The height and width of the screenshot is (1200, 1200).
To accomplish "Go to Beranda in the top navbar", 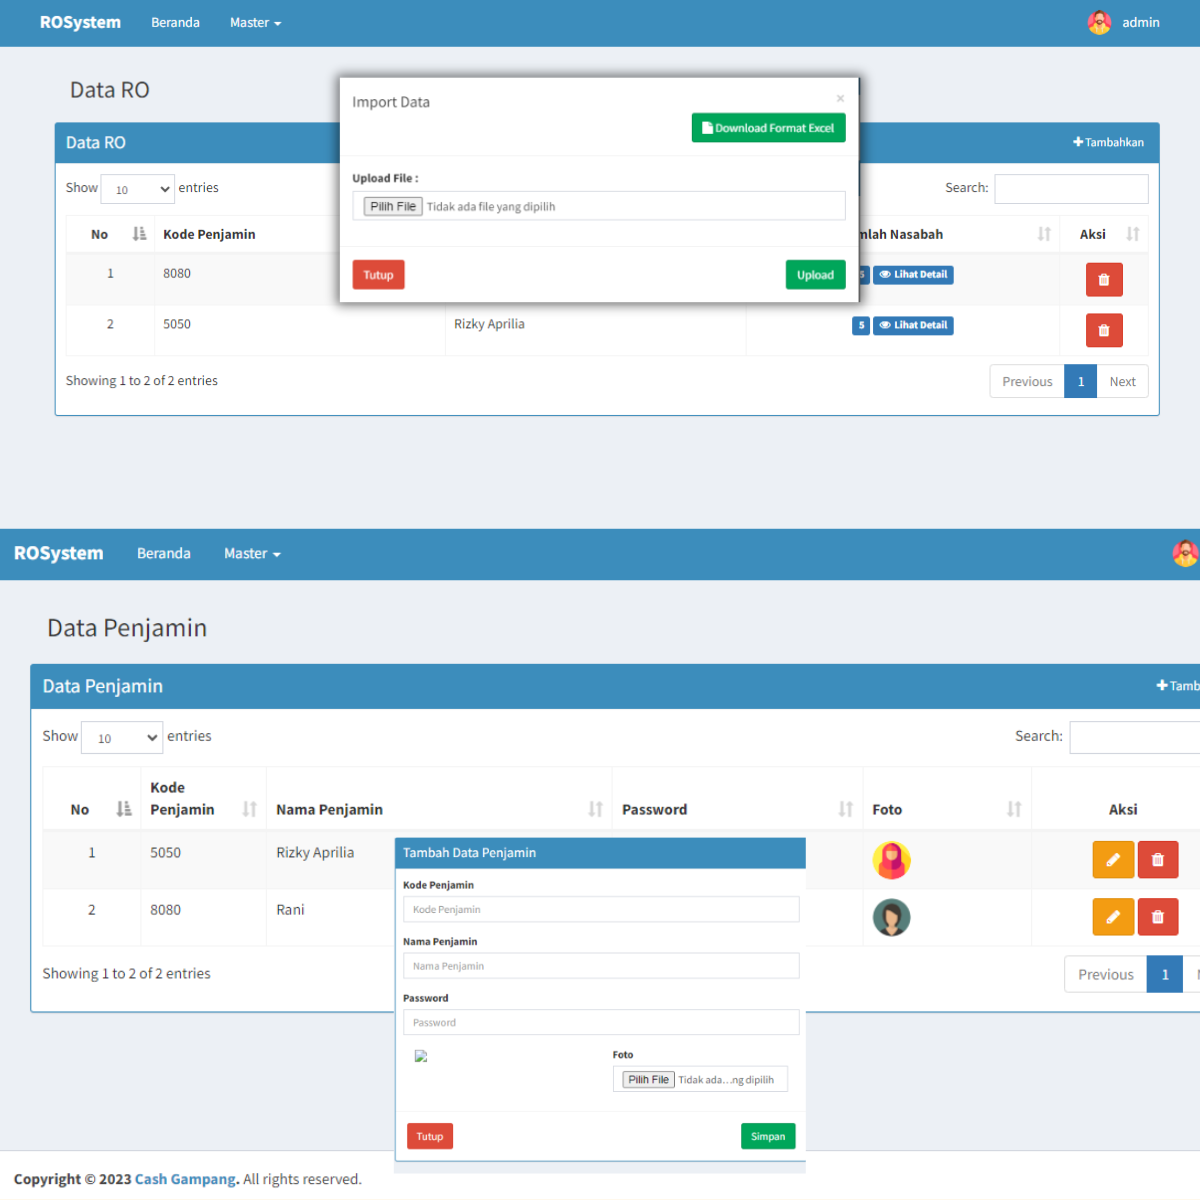I will coord(175,23).
